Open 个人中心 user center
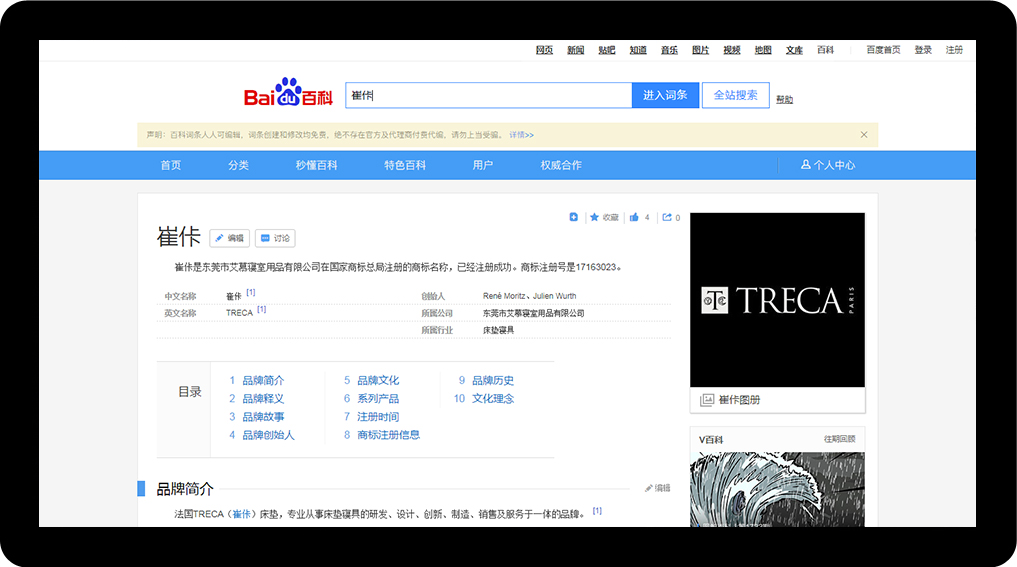1017x567 pixels. coord(828,165)
